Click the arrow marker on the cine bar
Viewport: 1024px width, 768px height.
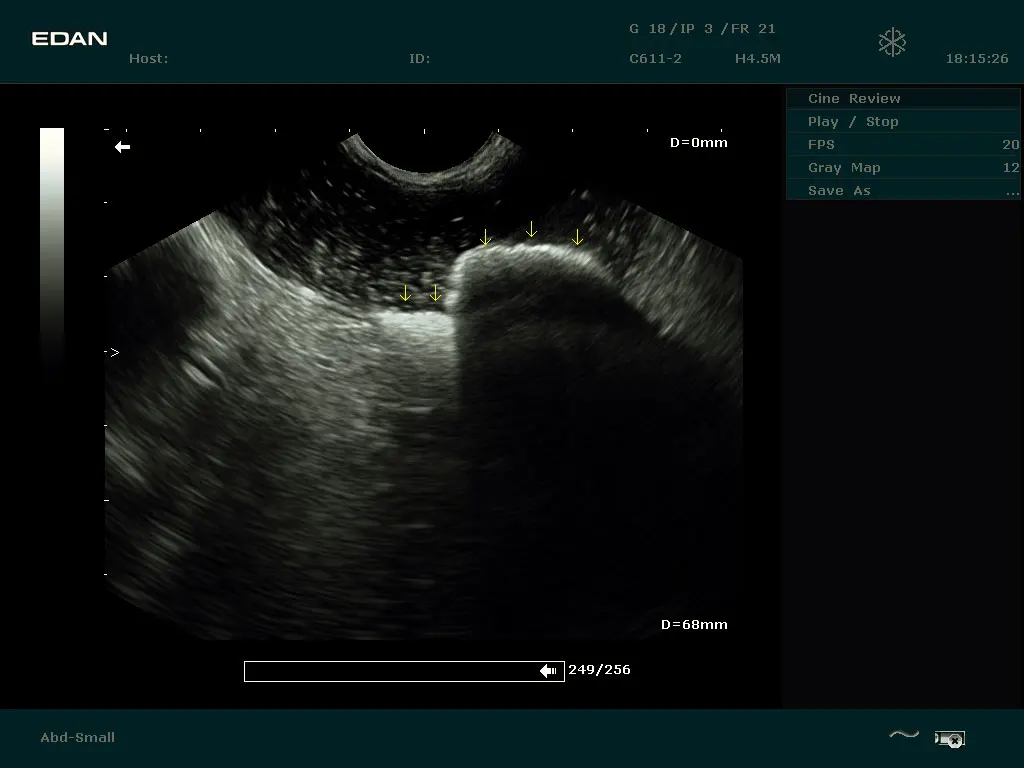[x=548, y=671]
